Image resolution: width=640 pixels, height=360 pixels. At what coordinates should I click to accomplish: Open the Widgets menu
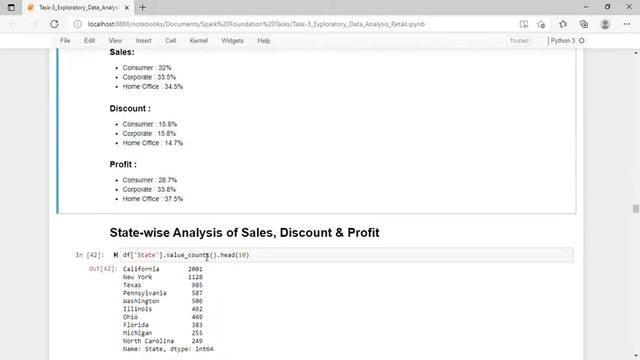click(232, 41)
